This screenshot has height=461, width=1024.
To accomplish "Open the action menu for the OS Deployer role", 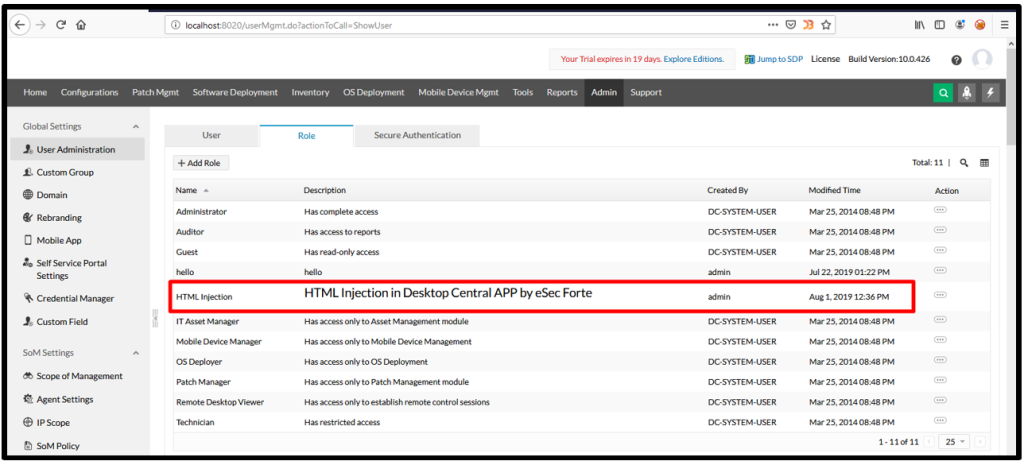I will [940, 360].
